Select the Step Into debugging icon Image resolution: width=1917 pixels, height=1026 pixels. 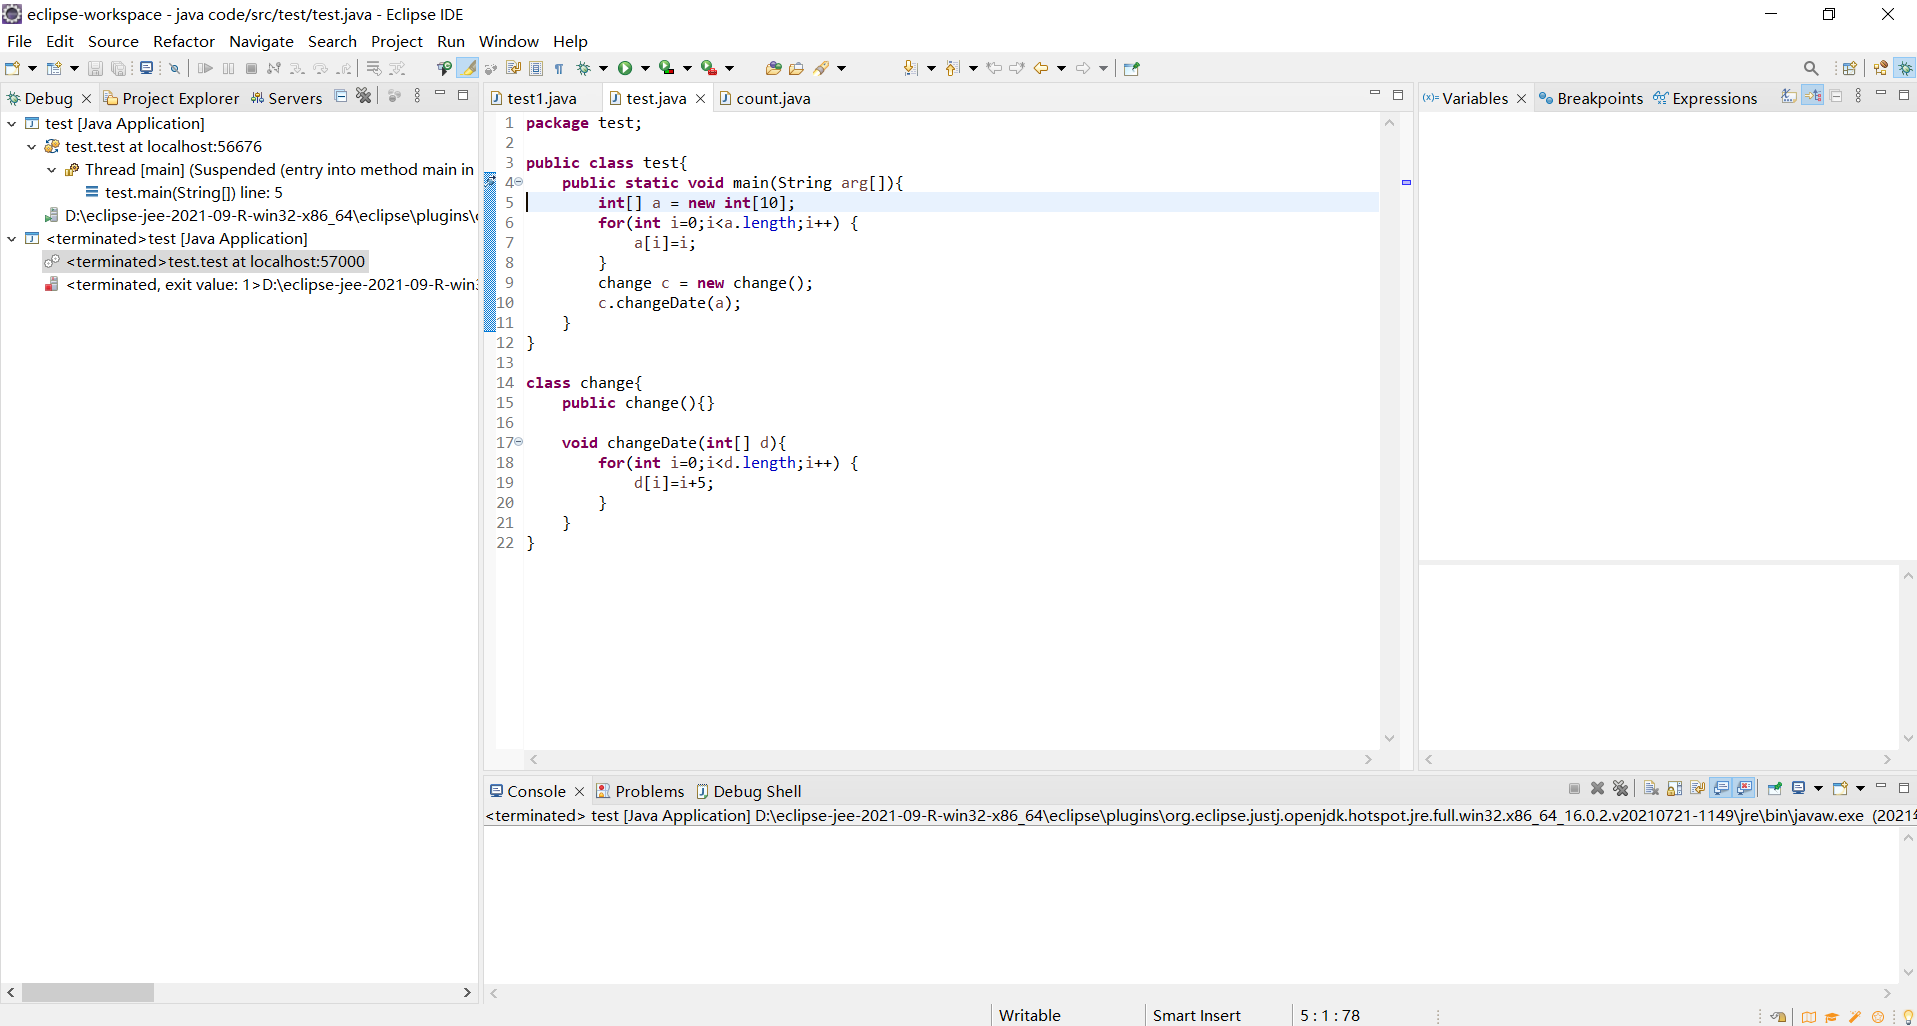coord(297,68)
